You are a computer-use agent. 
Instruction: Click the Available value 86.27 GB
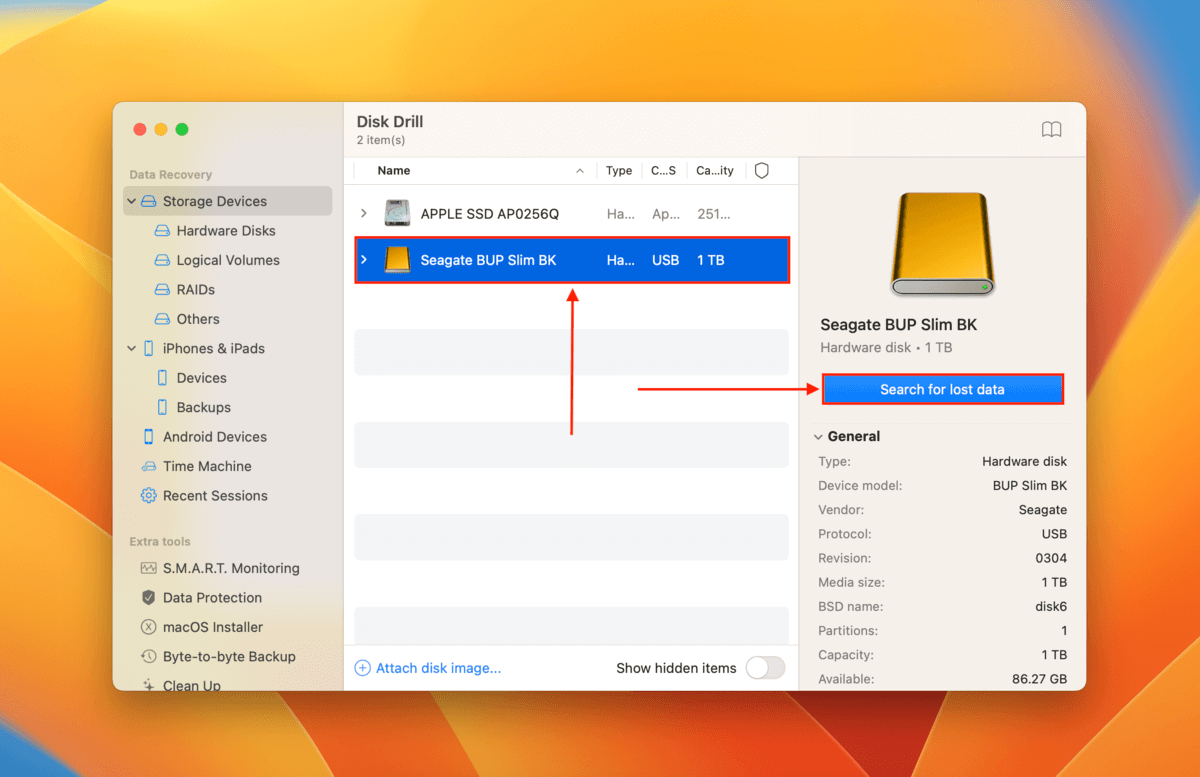coord(1040,679)
